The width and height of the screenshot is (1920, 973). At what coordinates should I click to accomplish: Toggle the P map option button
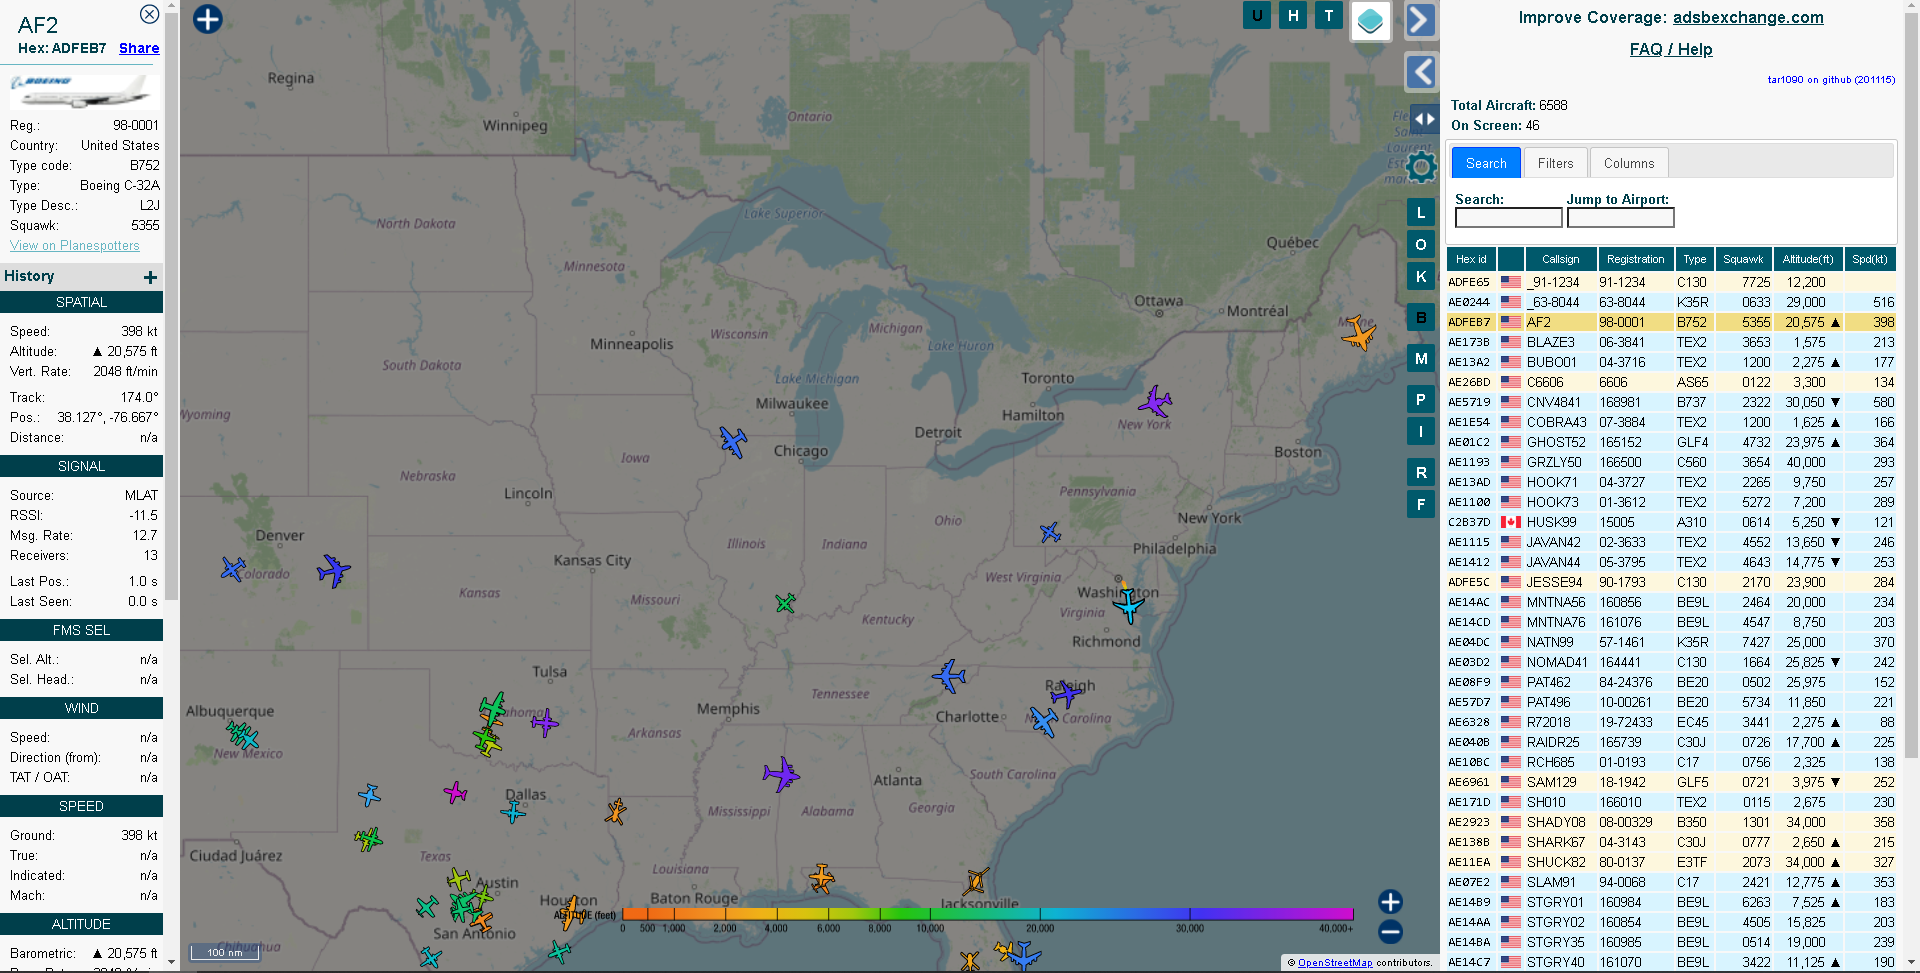[x=1421, y=399]
